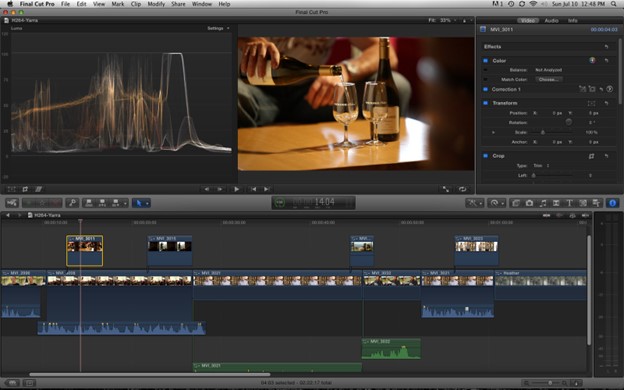Open the import media button in toolbar
Screen dimensions: 624x390
pos(12,203)
